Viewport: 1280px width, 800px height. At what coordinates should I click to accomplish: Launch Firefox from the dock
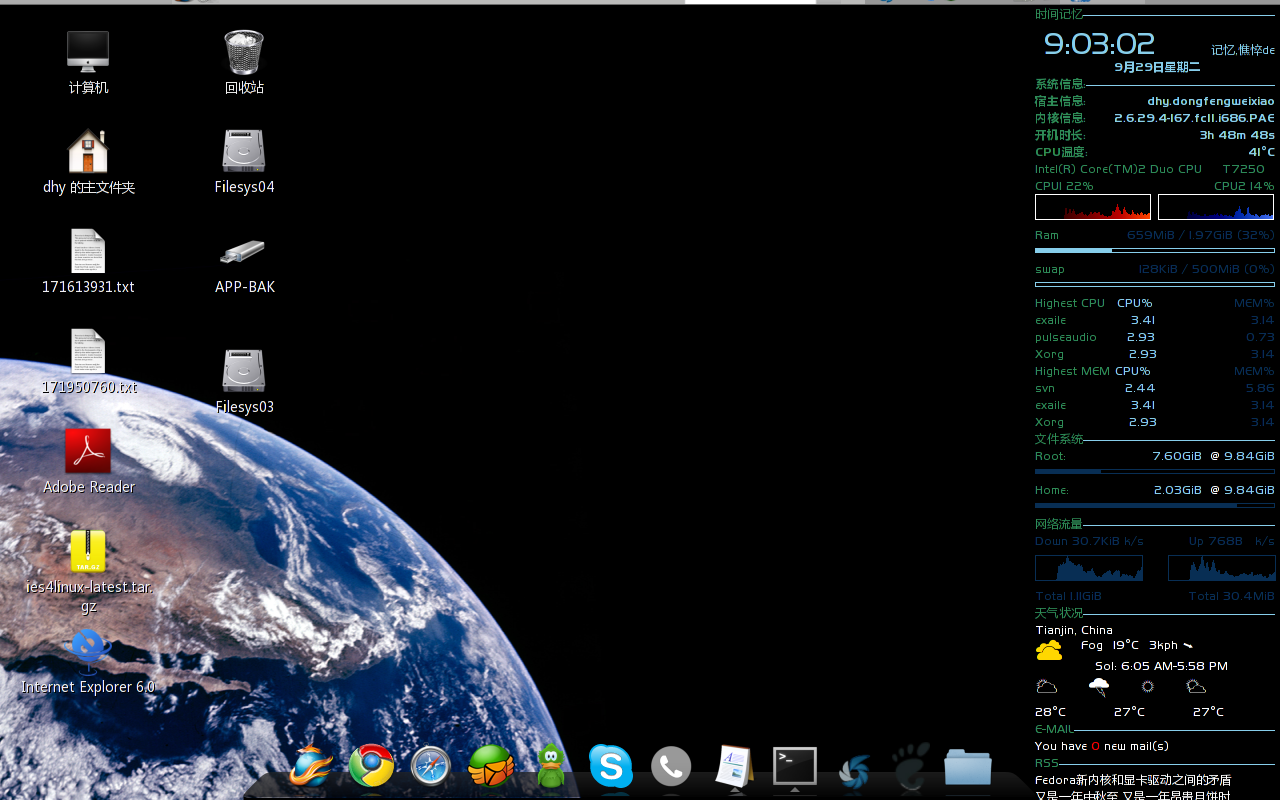pyautogui.click(x=310, y=767)
